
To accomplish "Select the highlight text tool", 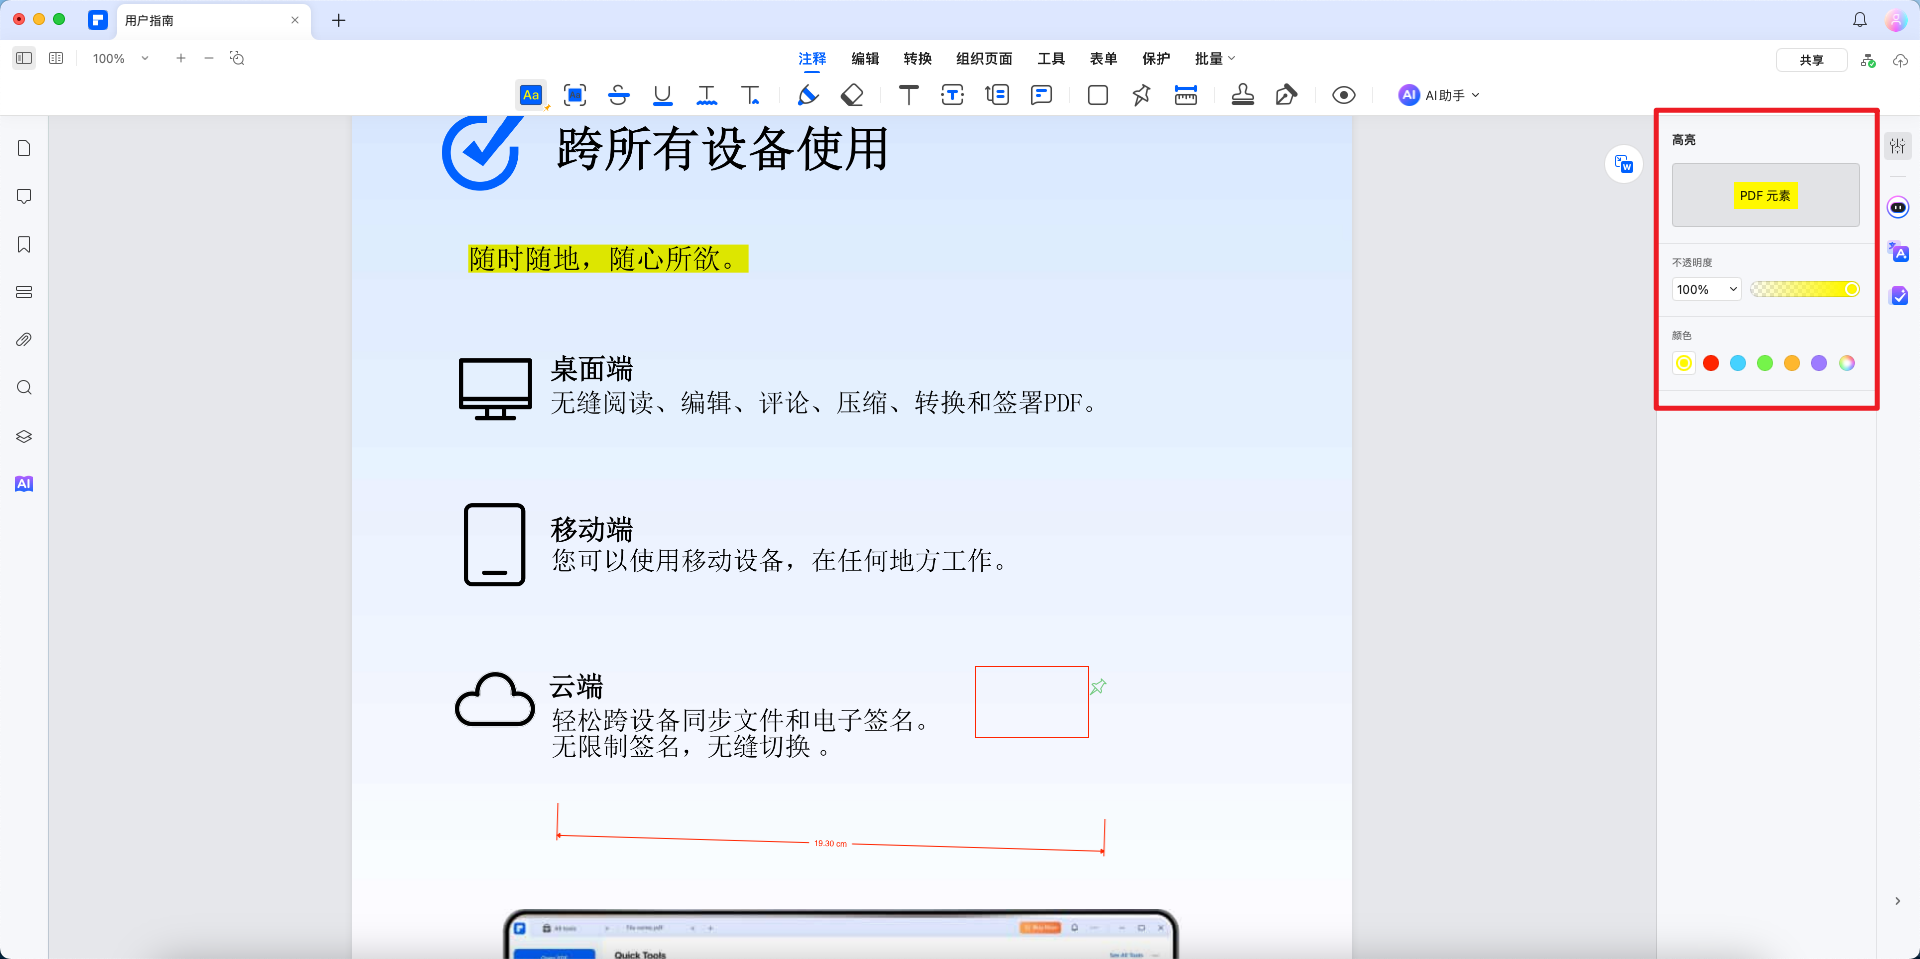I will (x=531, y=95).
